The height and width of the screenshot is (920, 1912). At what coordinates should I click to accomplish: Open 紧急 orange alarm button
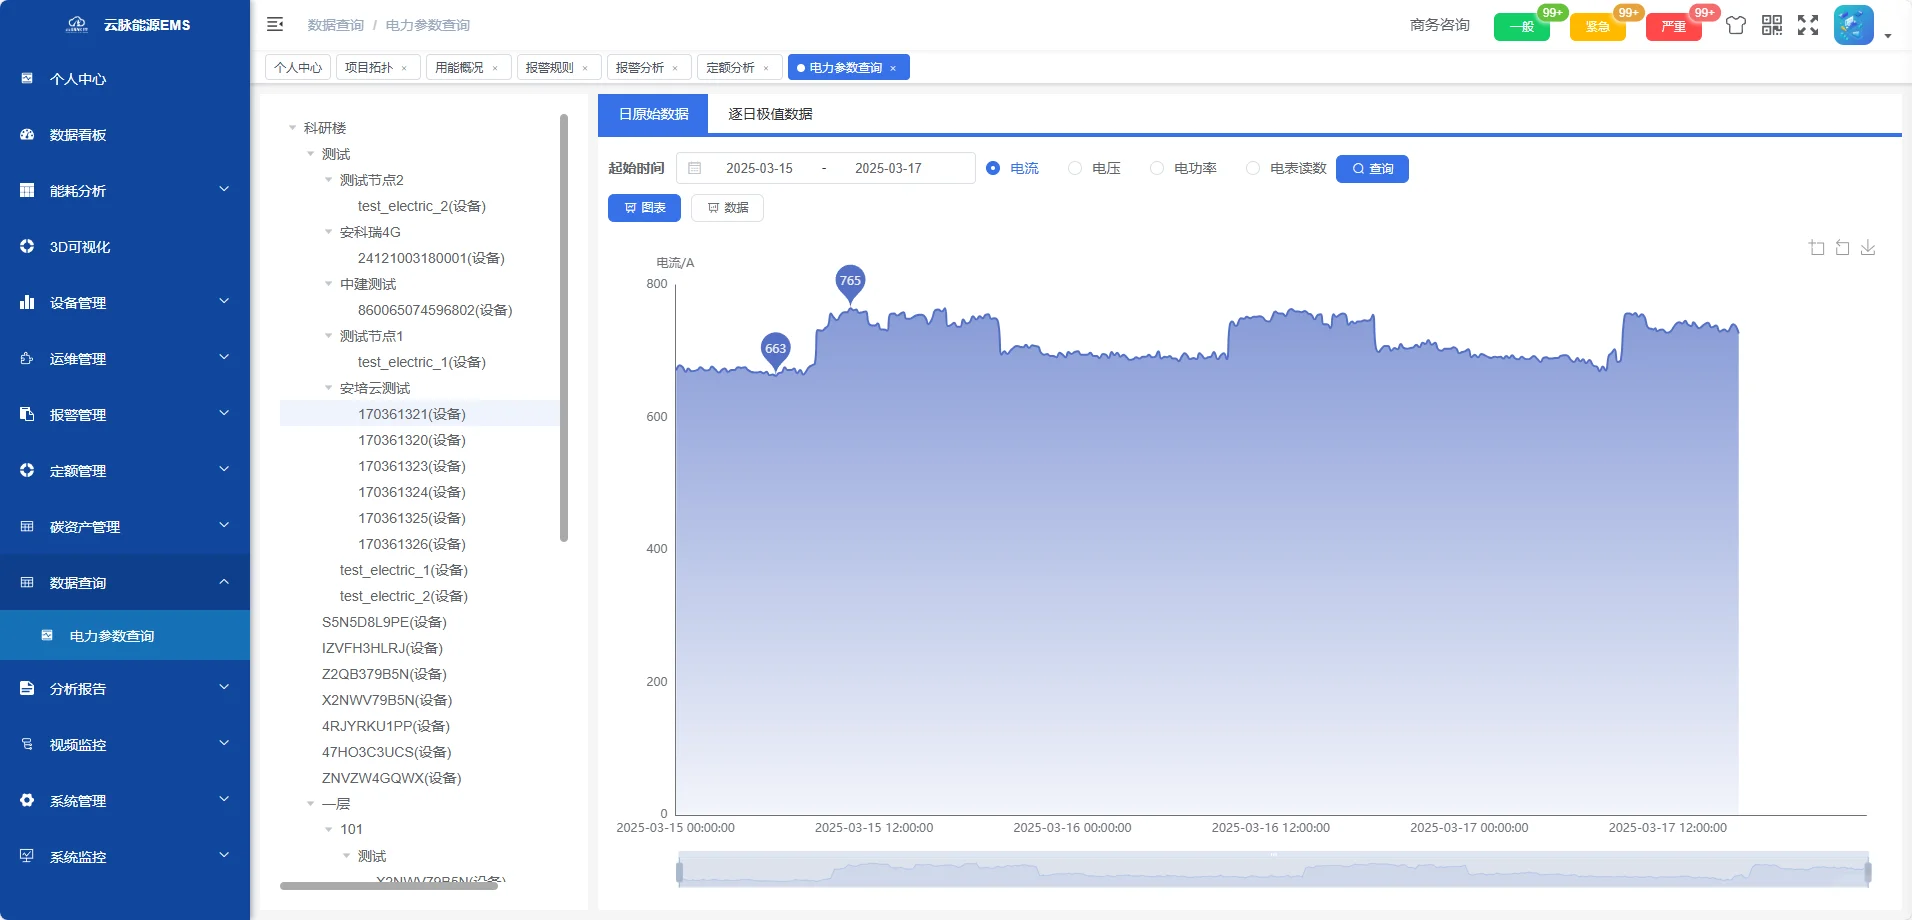point(1597,27)
